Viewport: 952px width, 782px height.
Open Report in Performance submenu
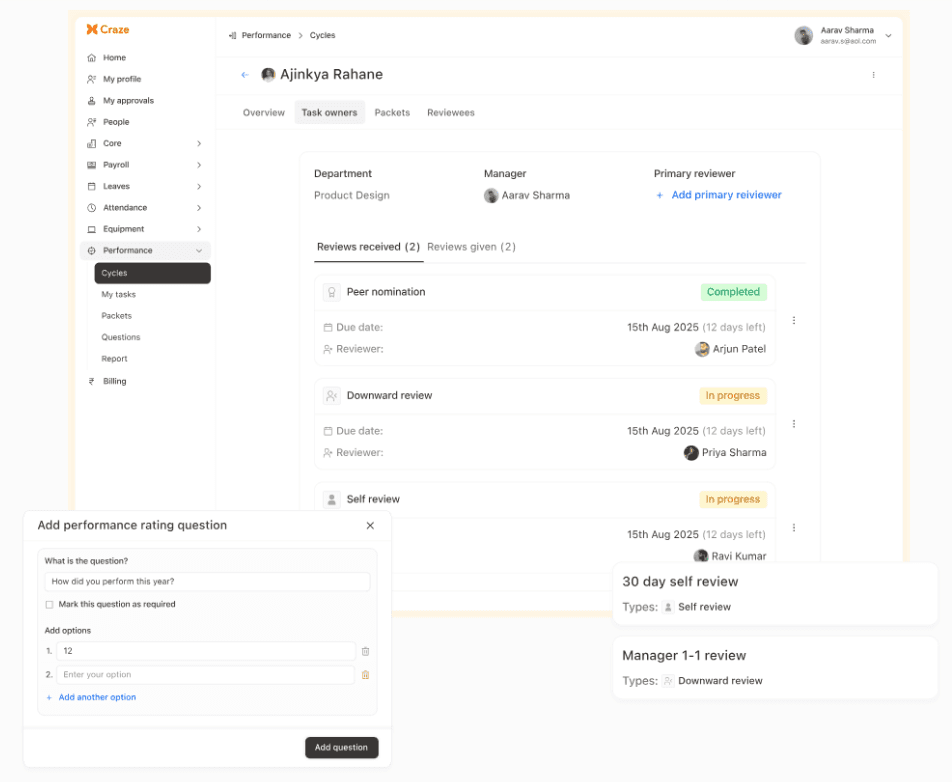114,359
